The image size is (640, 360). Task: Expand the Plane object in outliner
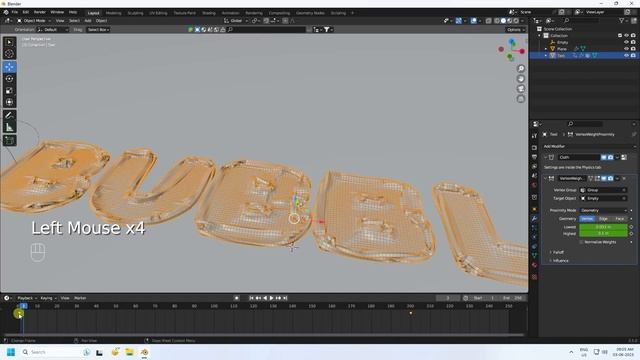pyautogui.click(x=546, y=49)
